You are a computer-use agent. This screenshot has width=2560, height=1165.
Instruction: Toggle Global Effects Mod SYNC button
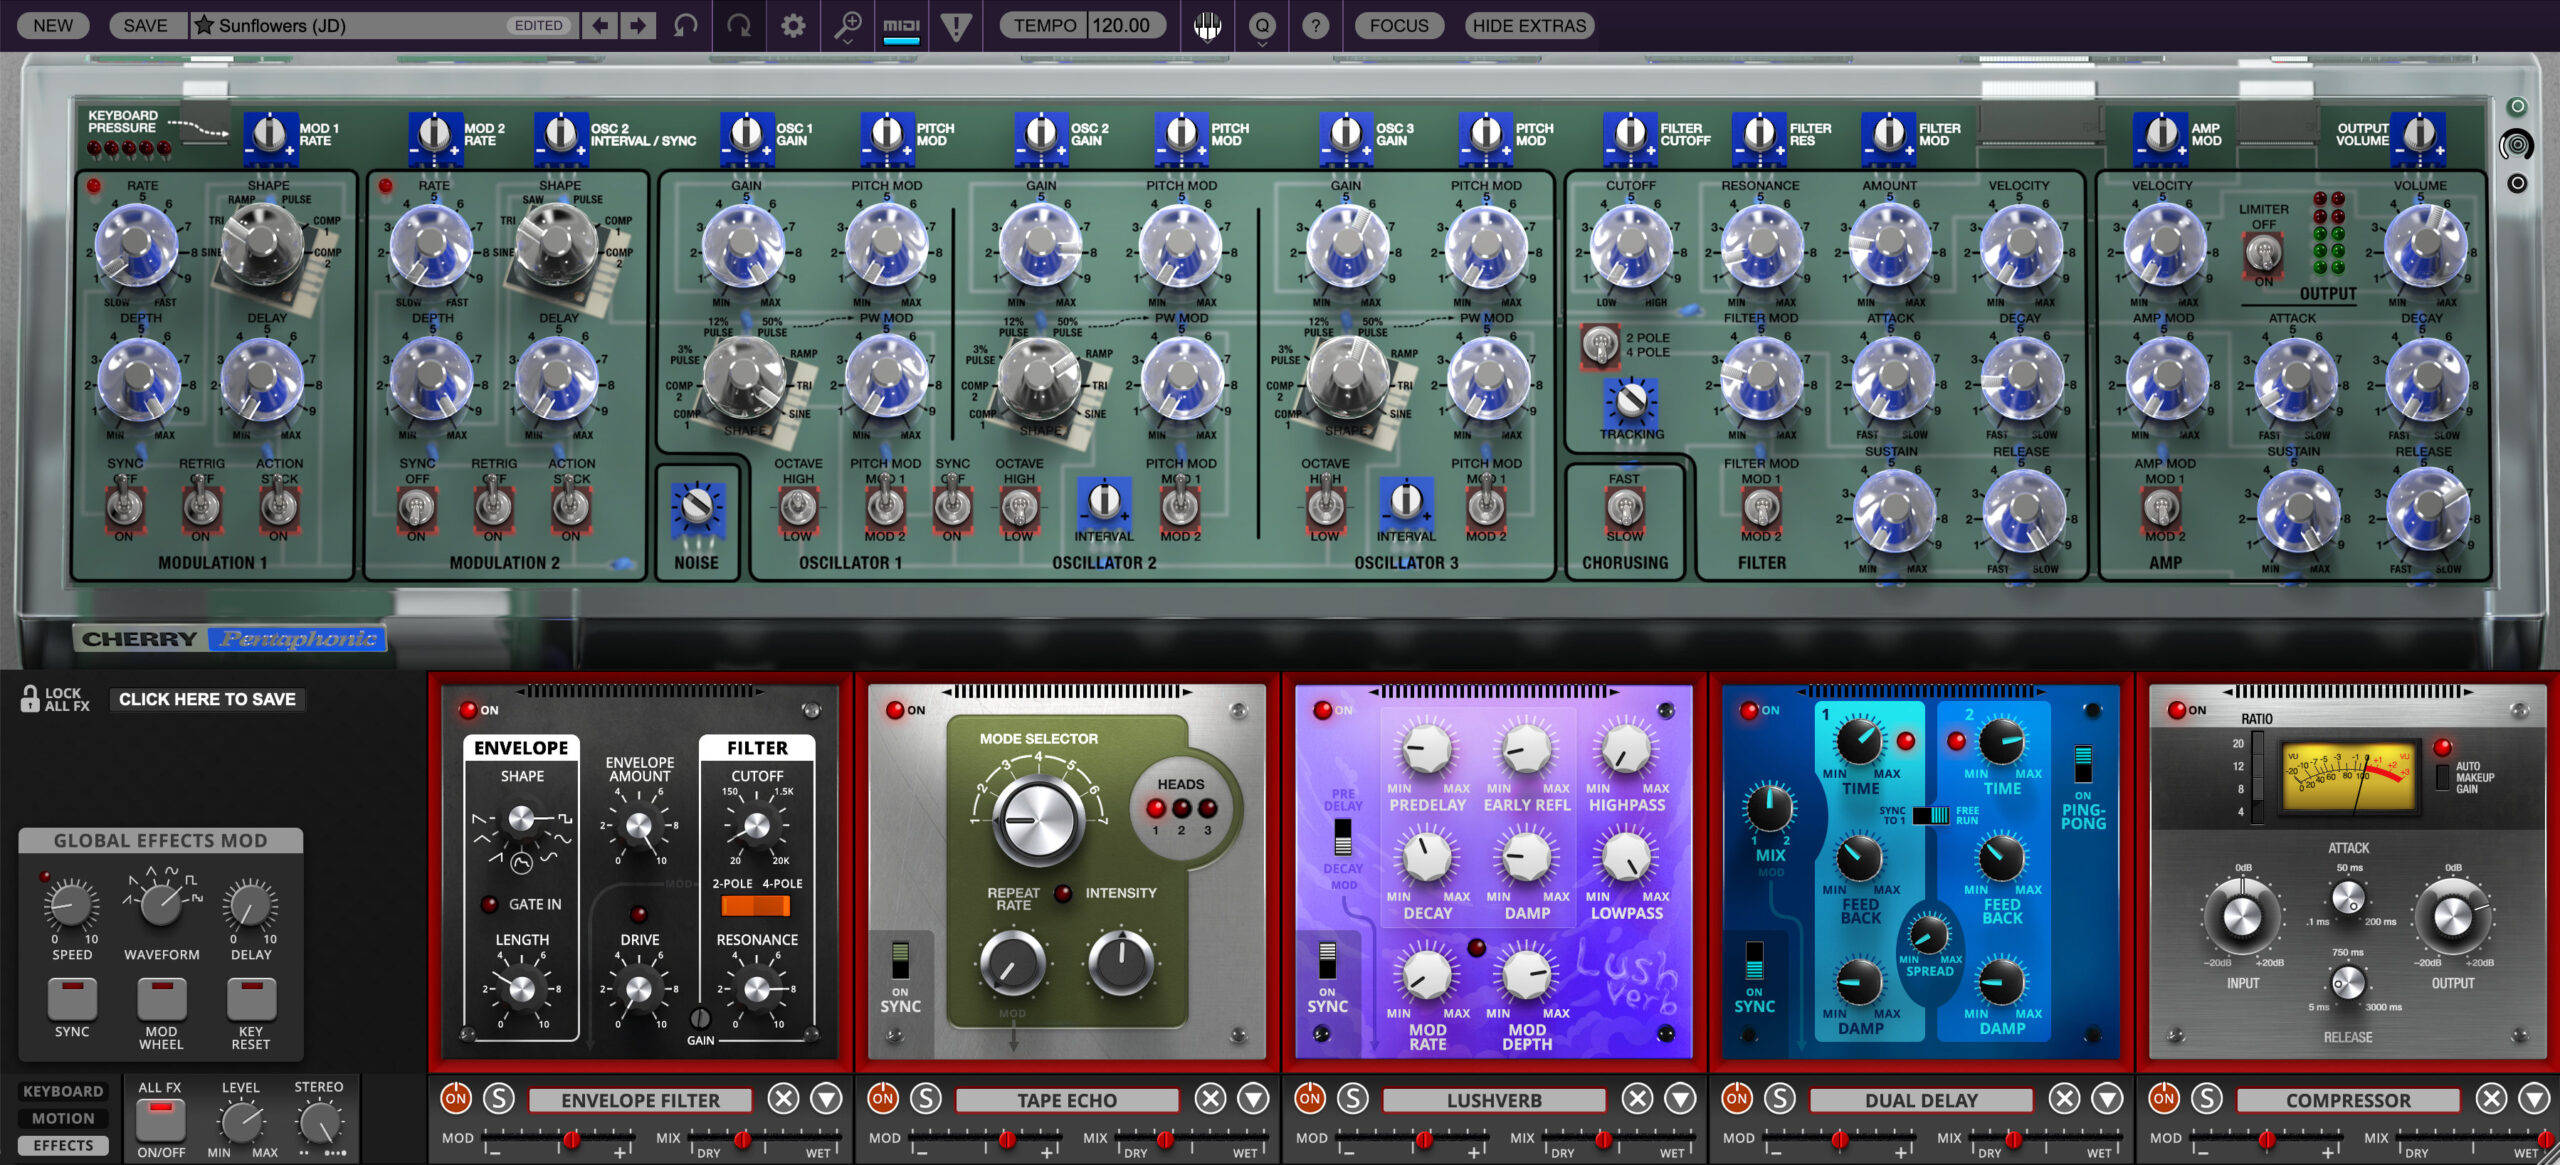click(72, 998)
